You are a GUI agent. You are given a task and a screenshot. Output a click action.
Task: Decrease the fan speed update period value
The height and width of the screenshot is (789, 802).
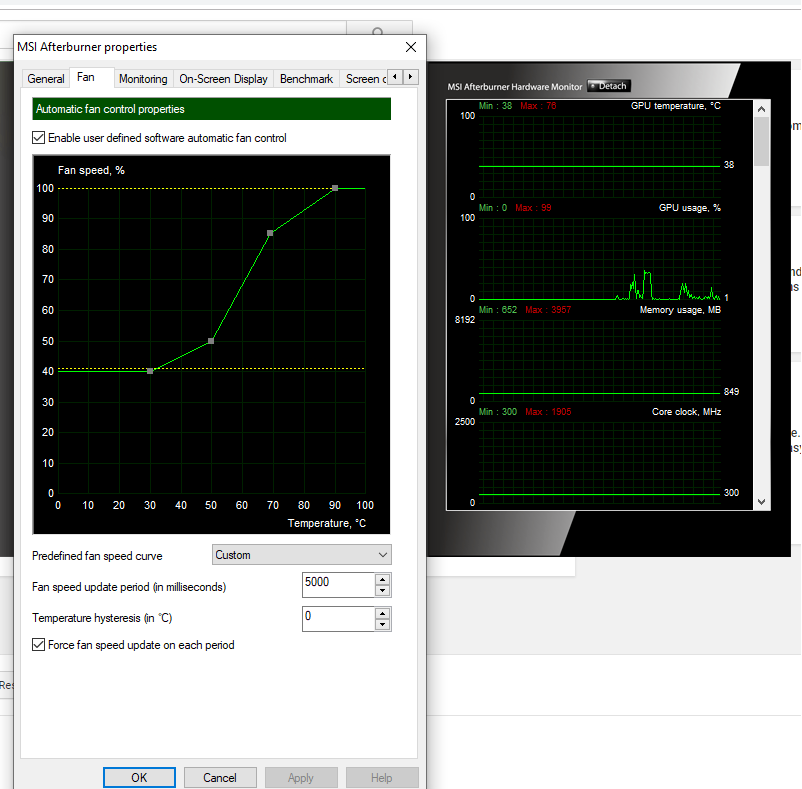pyautogui.click(x=383, y=591)
